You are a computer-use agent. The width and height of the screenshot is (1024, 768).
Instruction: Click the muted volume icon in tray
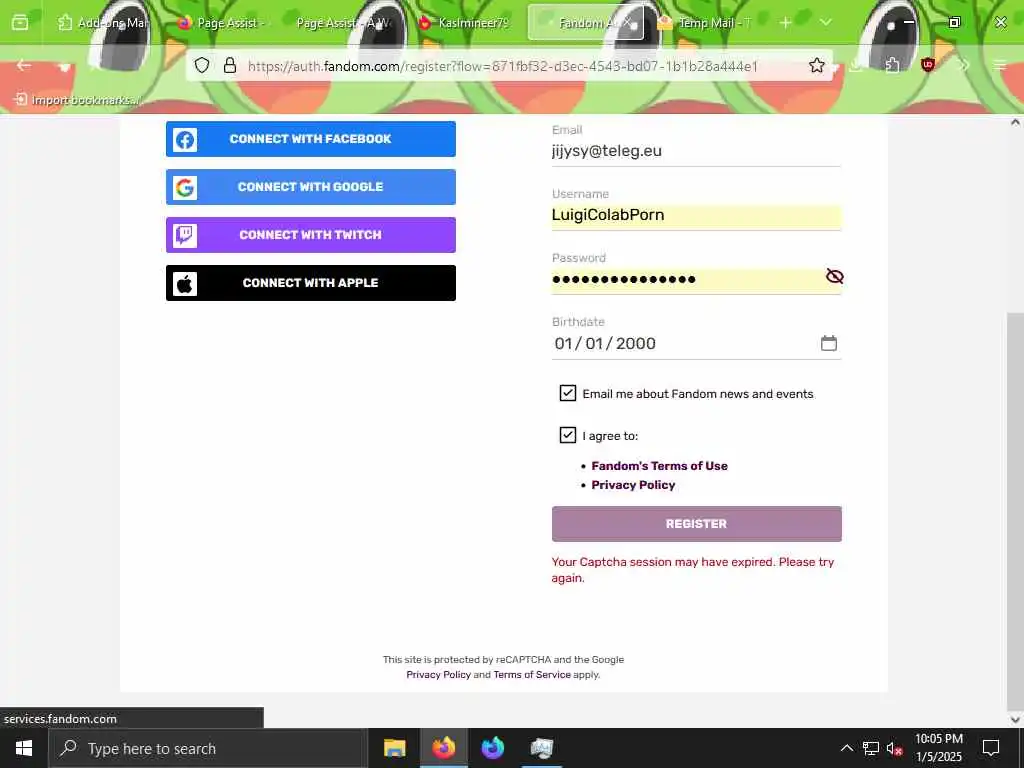[894, 748]
